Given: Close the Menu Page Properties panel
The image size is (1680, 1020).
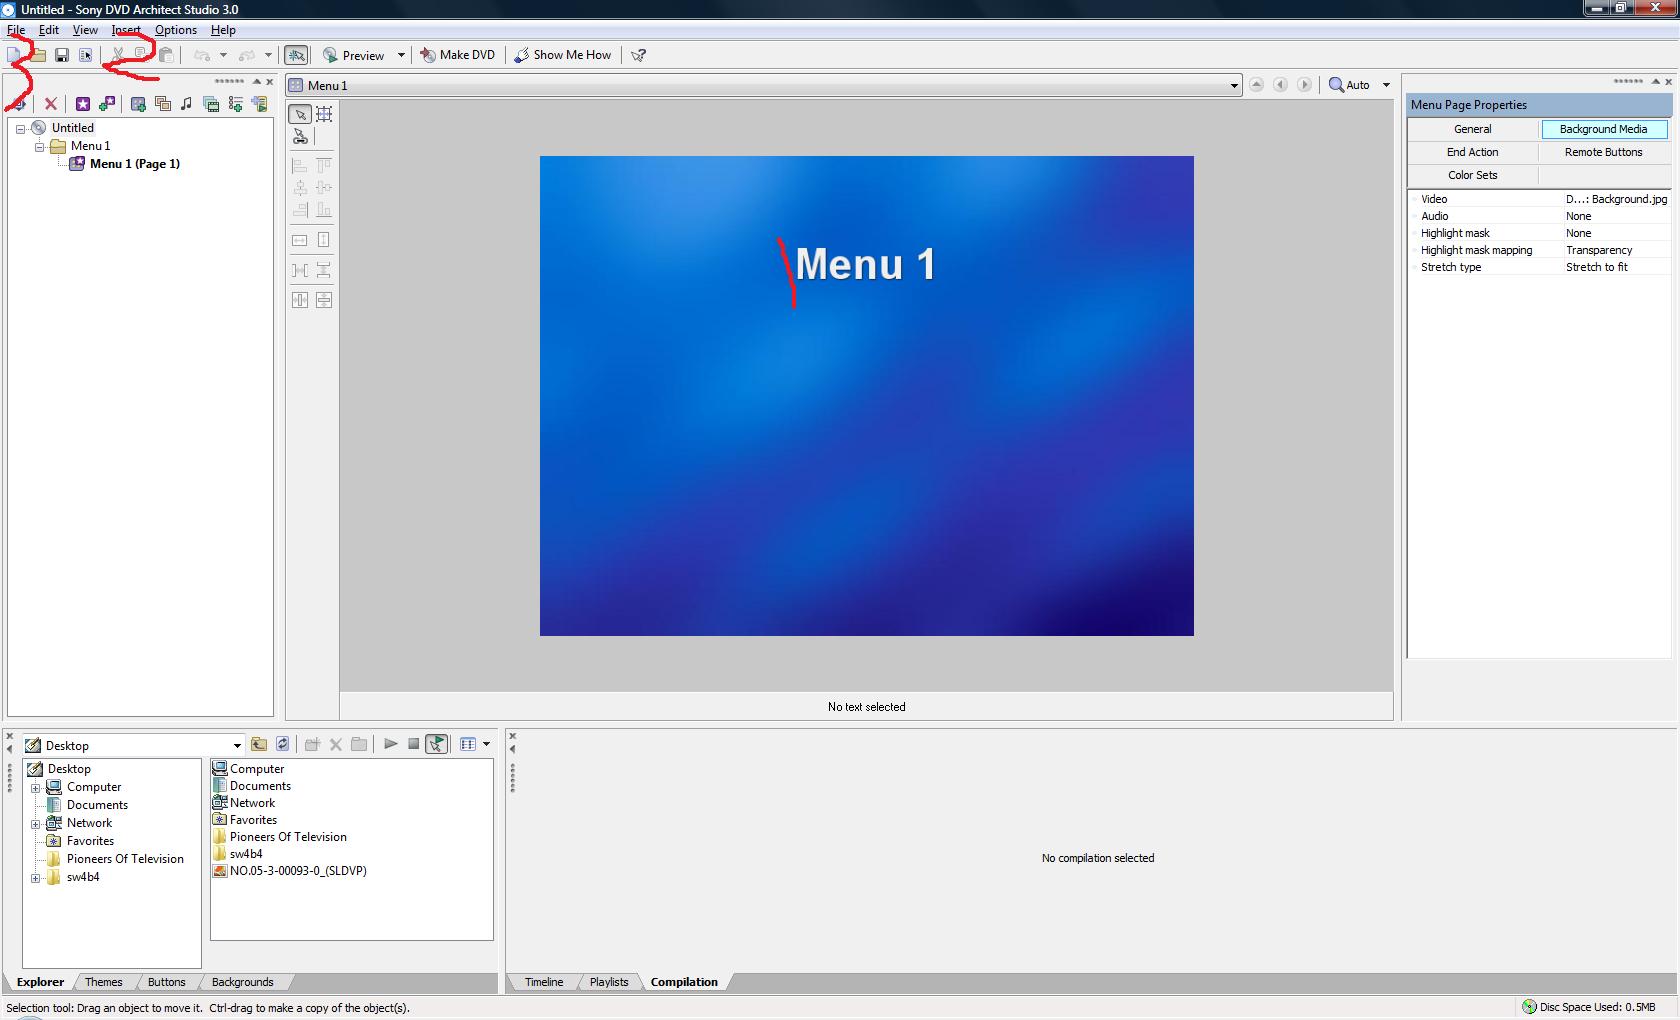Looking at the screenshot, I should (x=1668, y=81).
